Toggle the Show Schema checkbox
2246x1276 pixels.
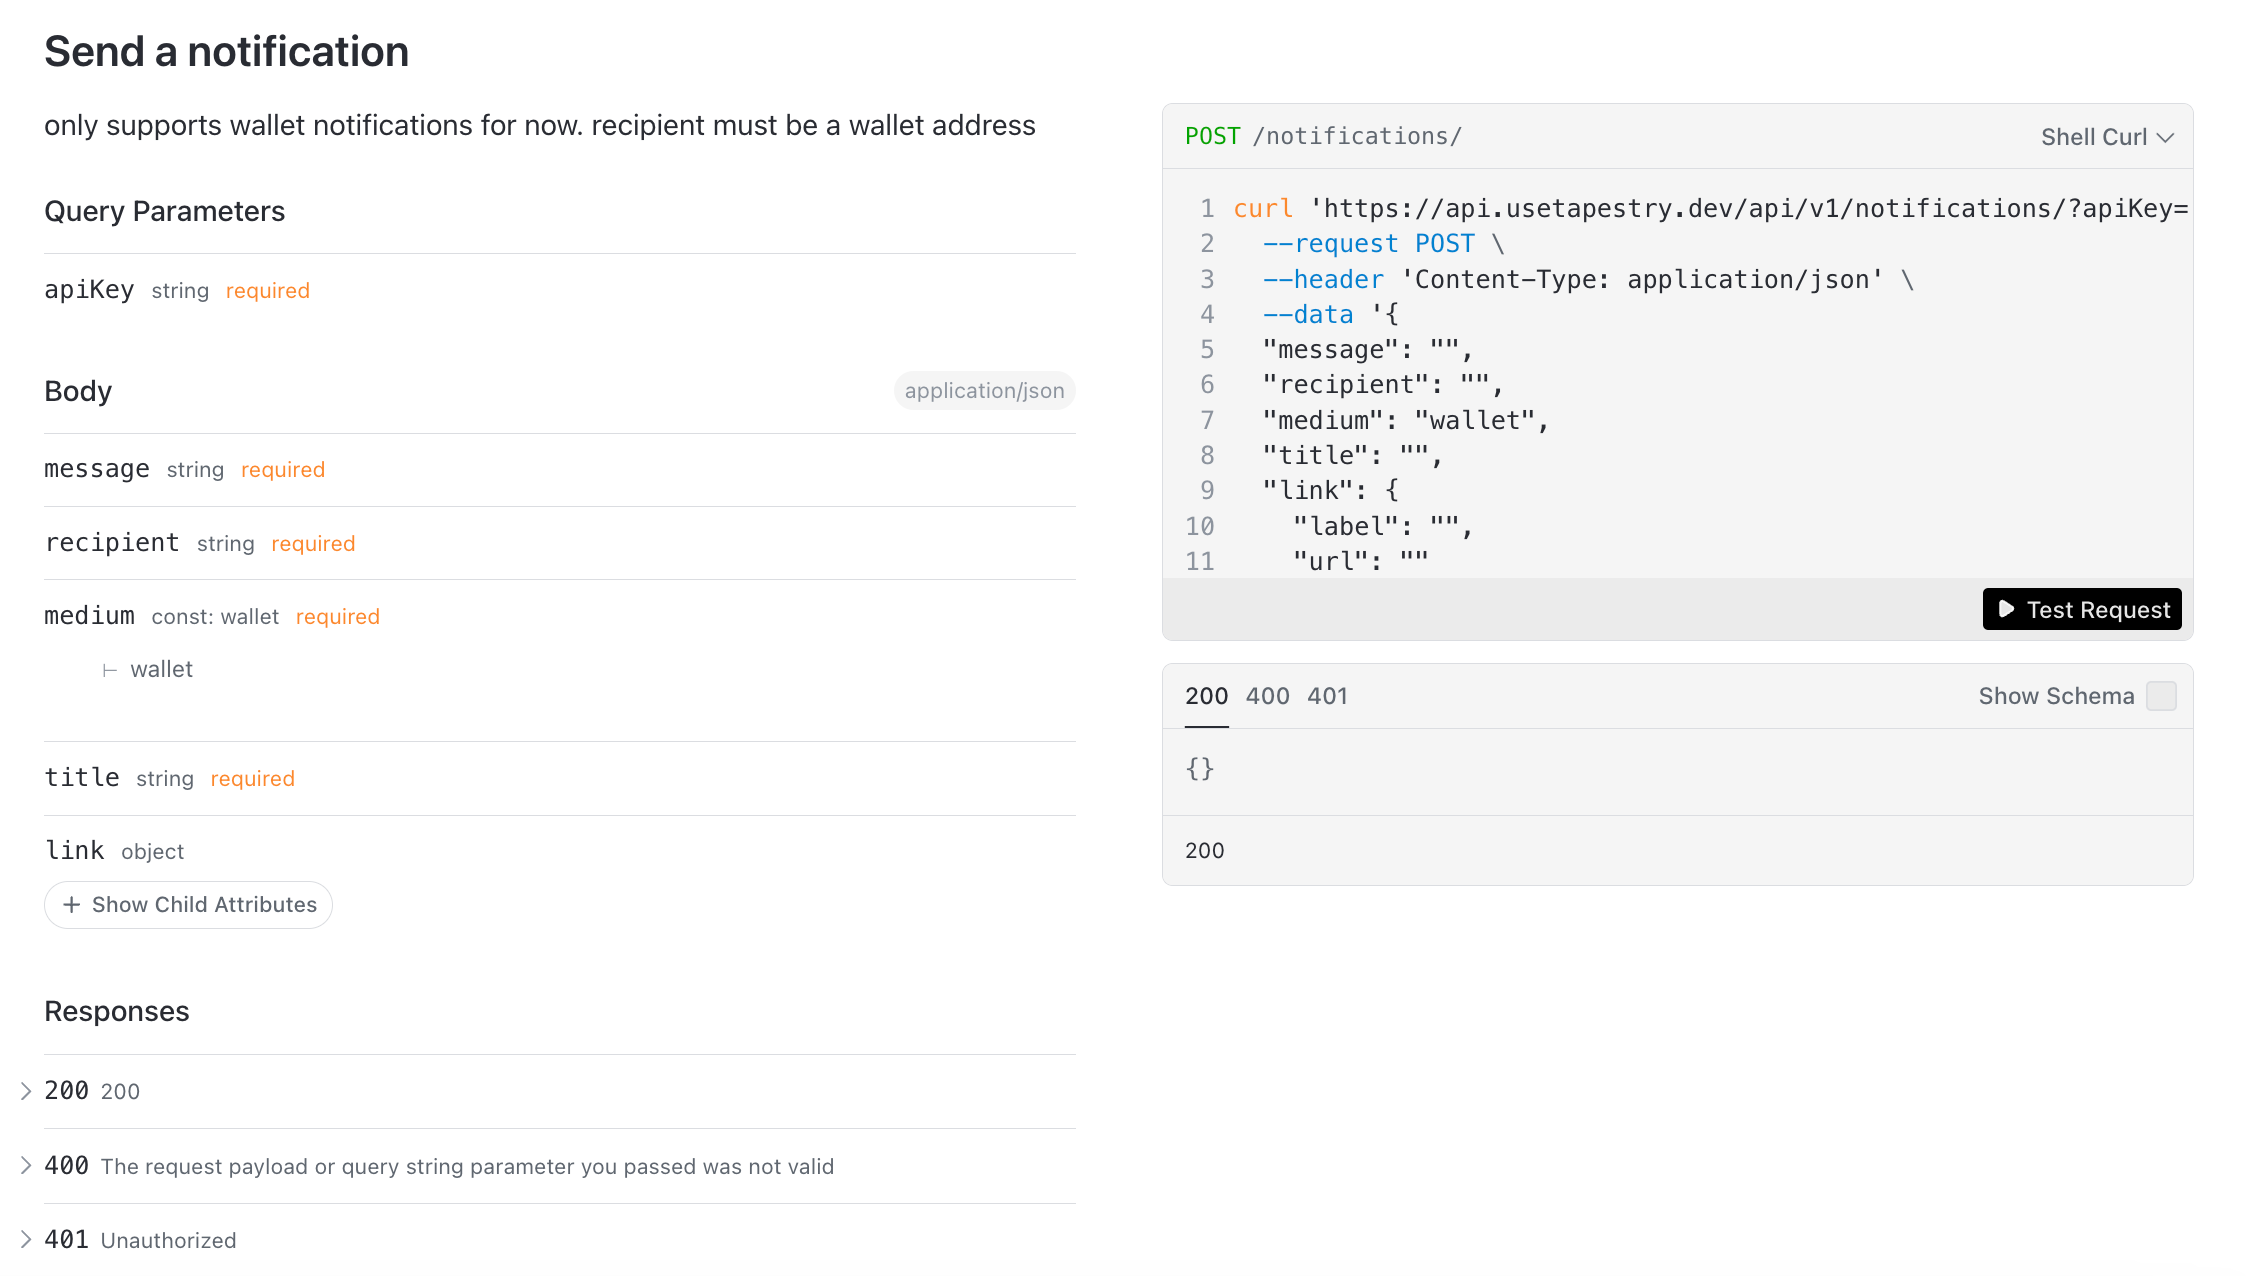2161,696
